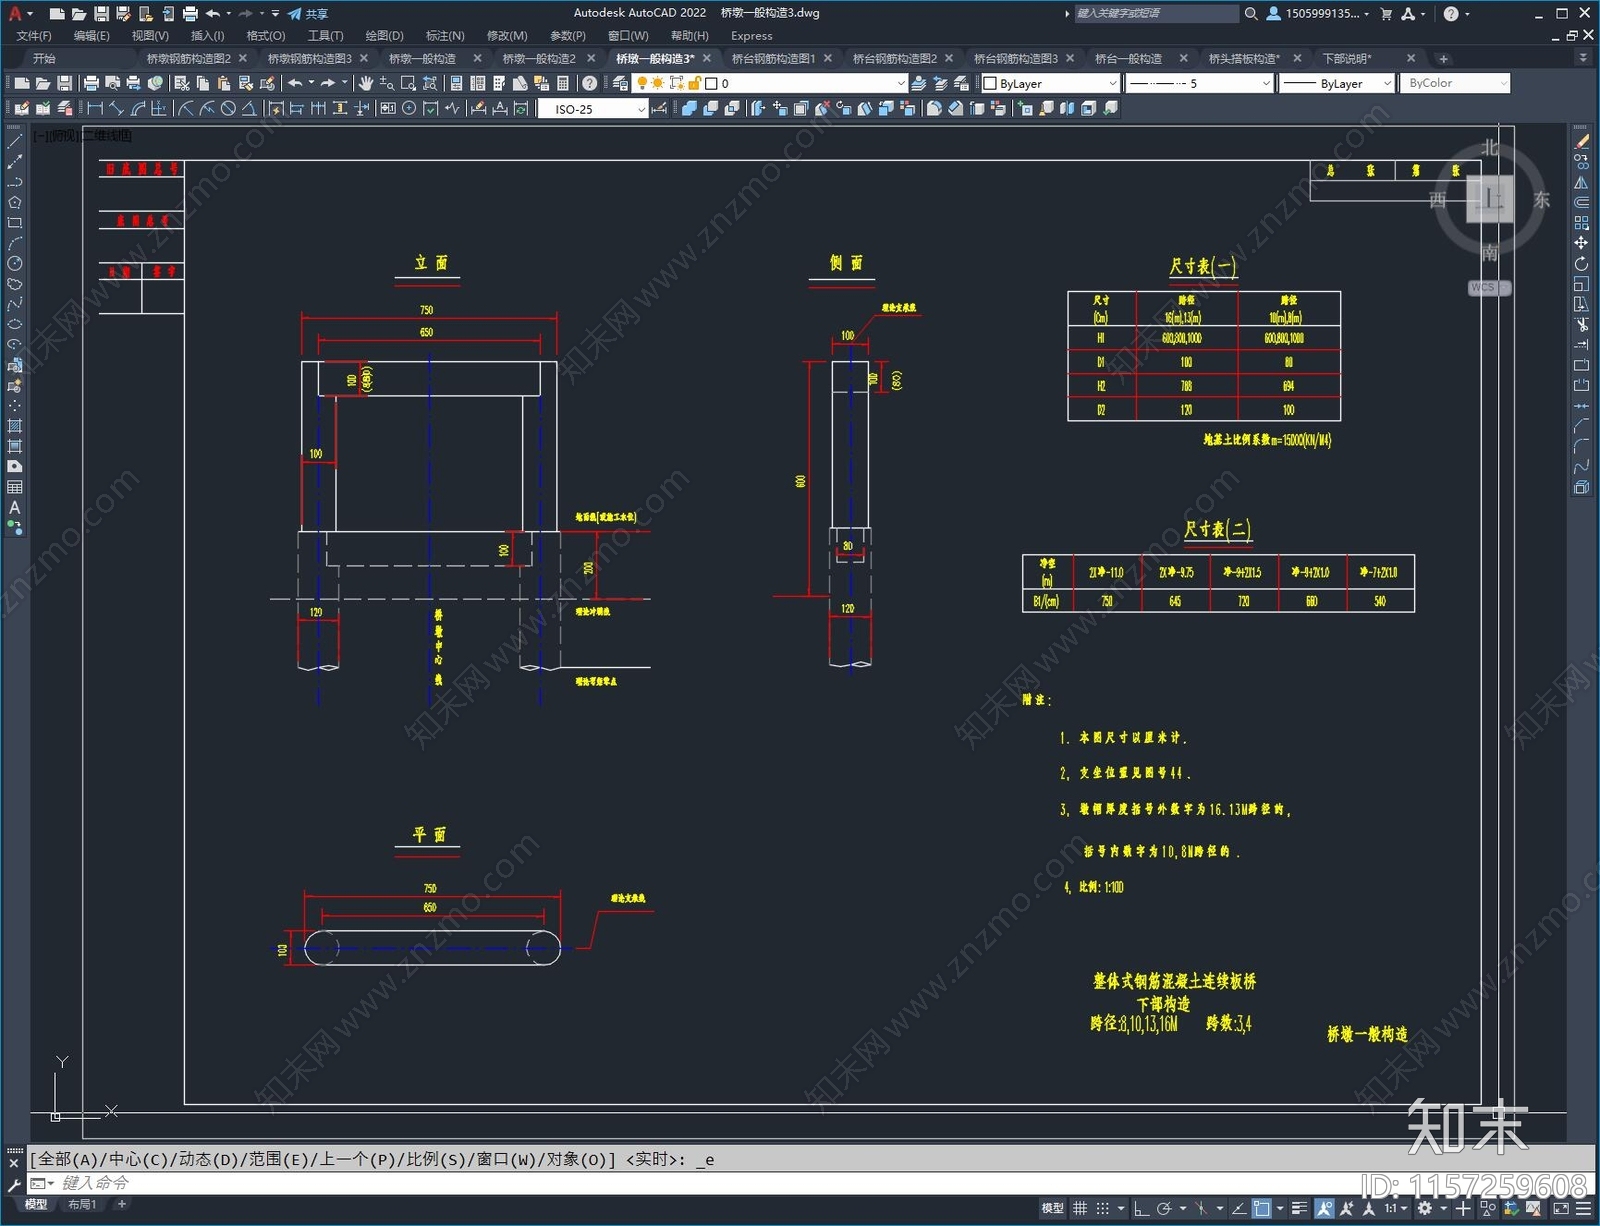Open the ISO-25 dimension style dropdown
The width and height of the screenshot is (1600, 1226).
tap(594, 109)
